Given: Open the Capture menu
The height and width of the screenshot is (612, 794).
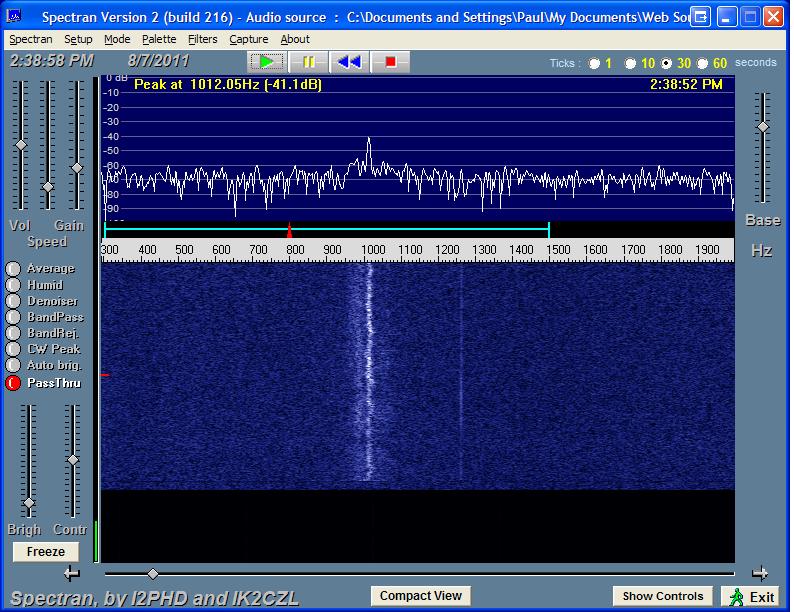Looking at the screenshot, I should pos(248,39).
